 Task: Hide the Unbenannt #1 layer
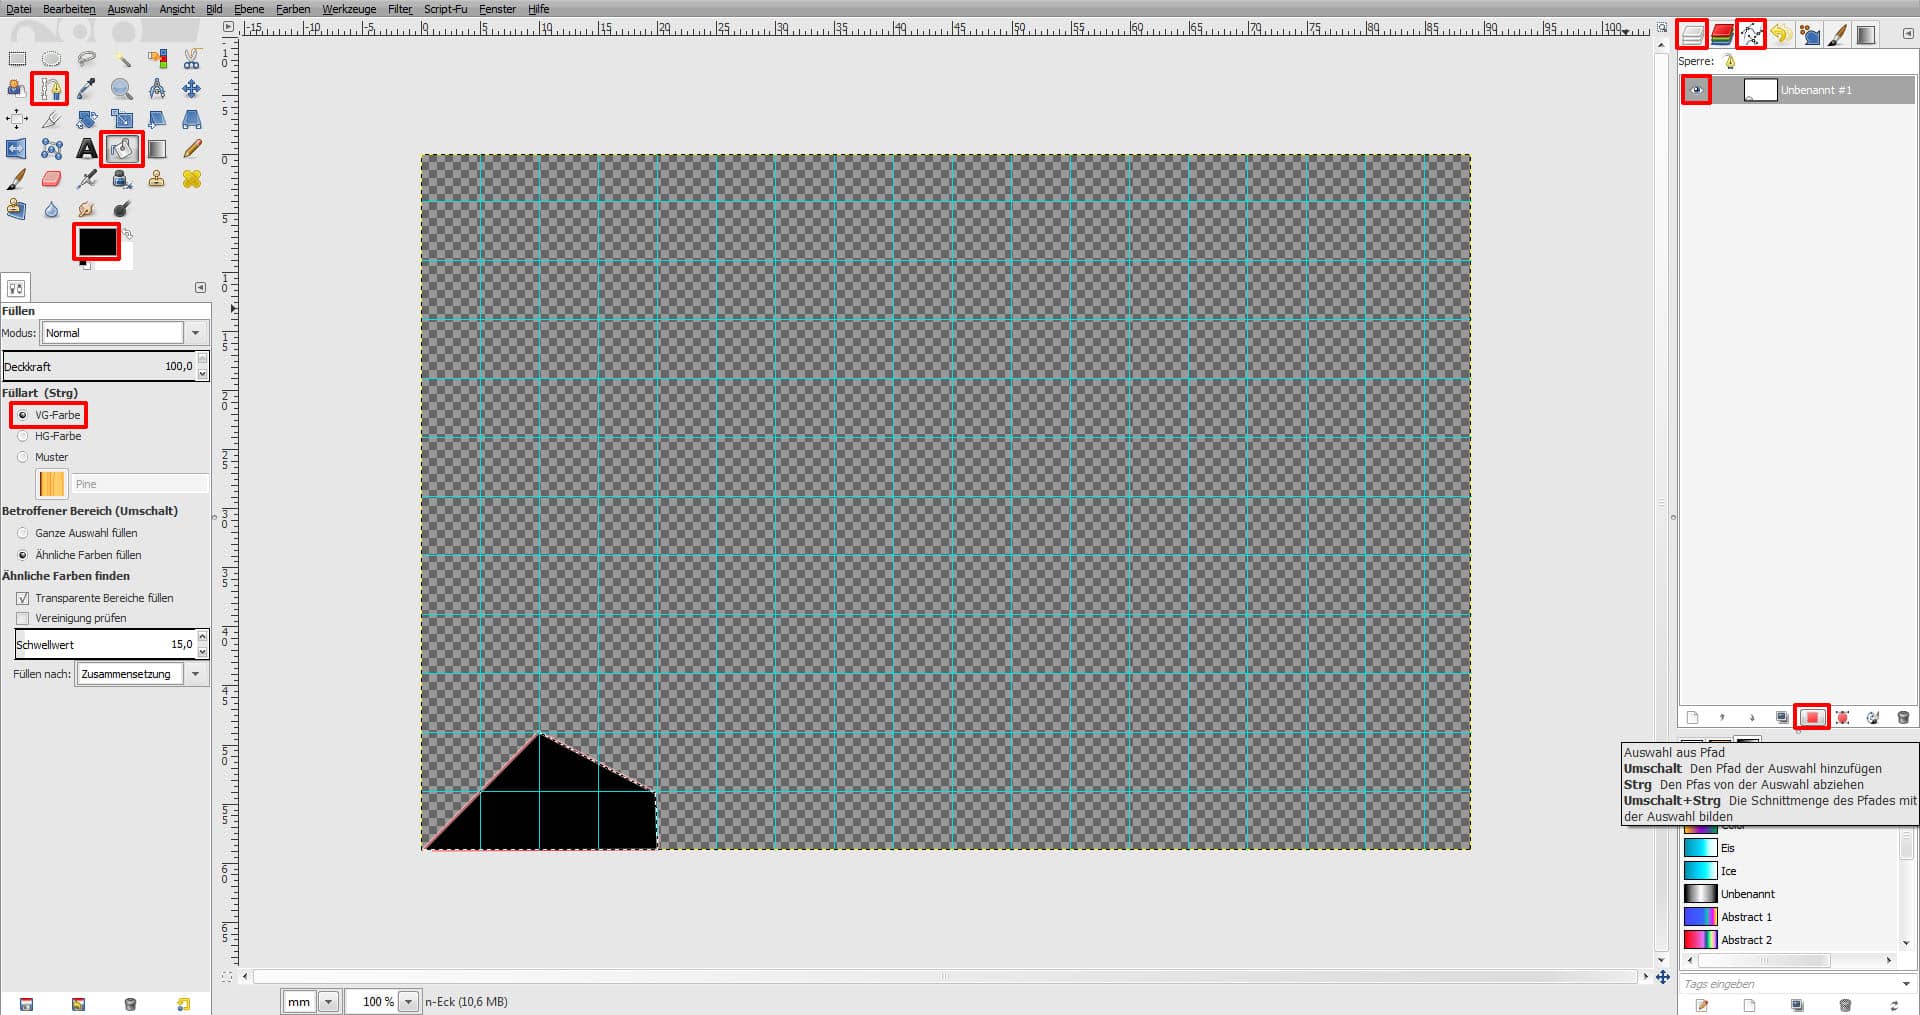[x=1697, y=90]
